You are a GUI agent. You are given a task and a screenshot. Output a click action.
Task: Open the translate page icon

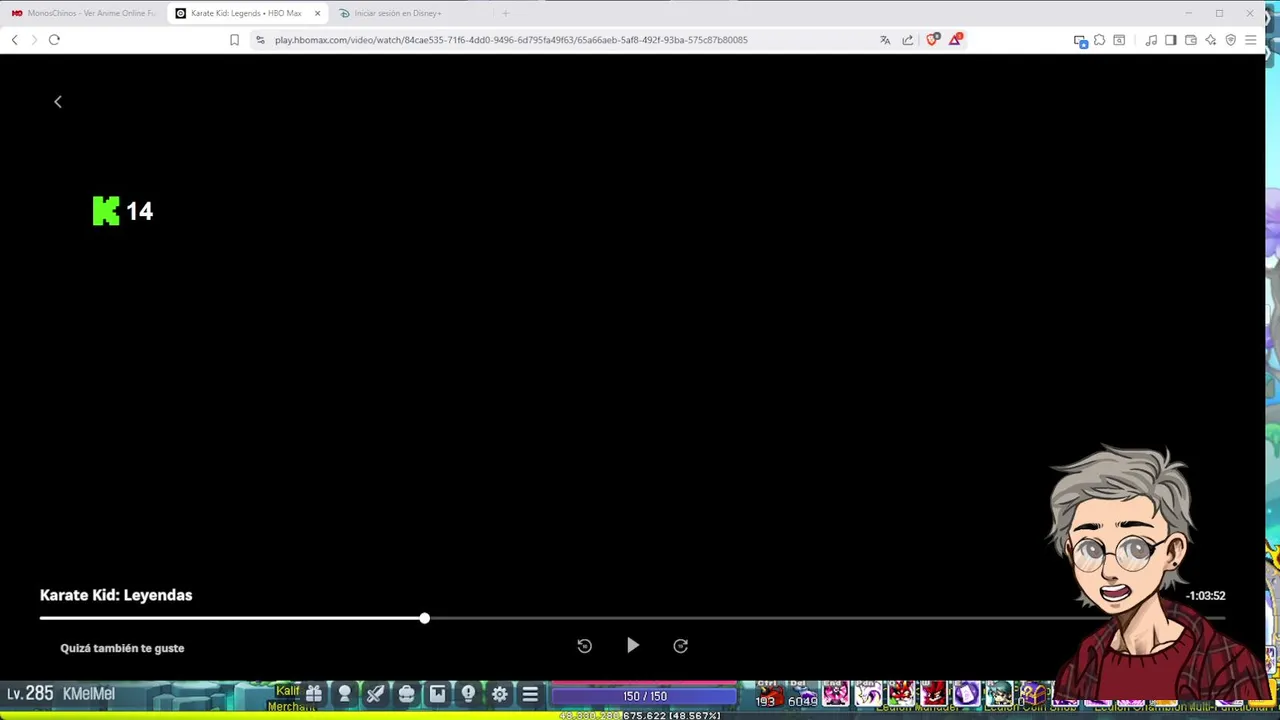pyautogui.click(x=885, y=40)
